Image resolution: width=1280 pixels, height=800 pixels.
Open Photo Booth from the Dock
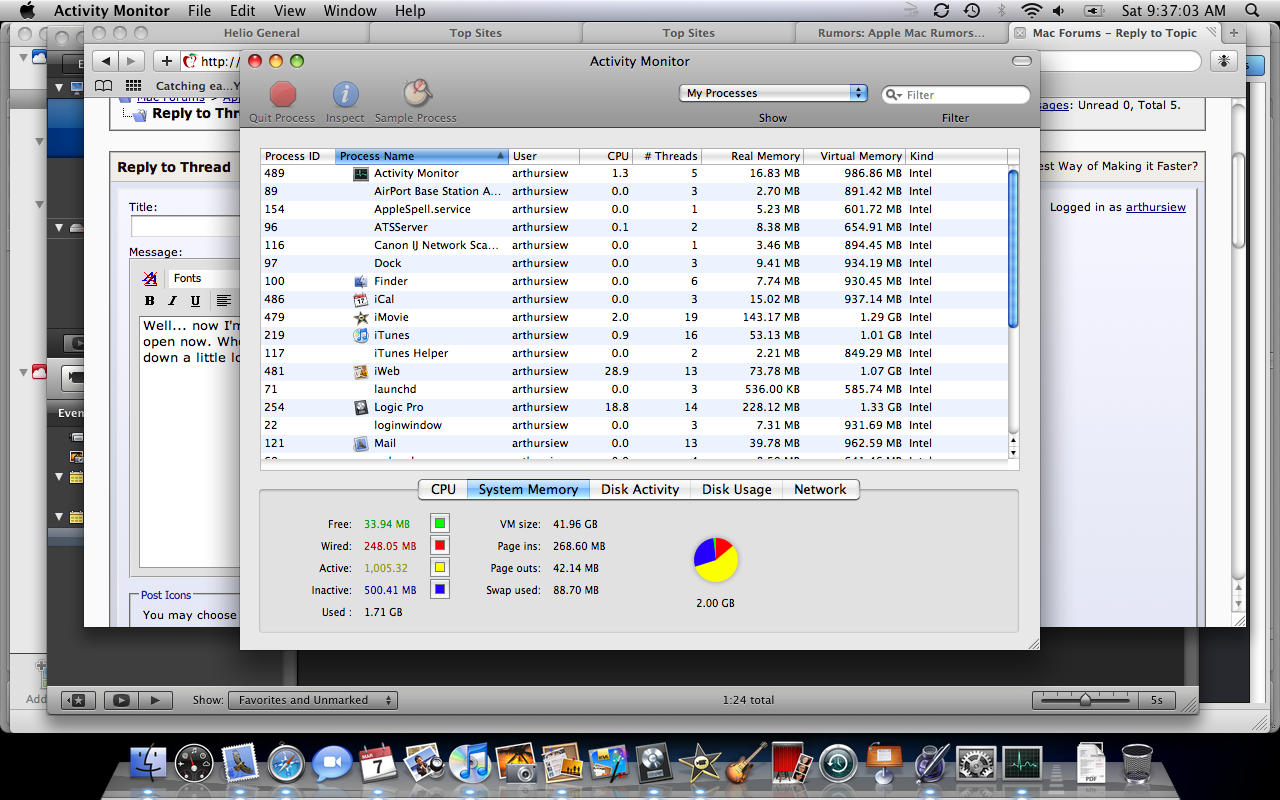(791, 764)
